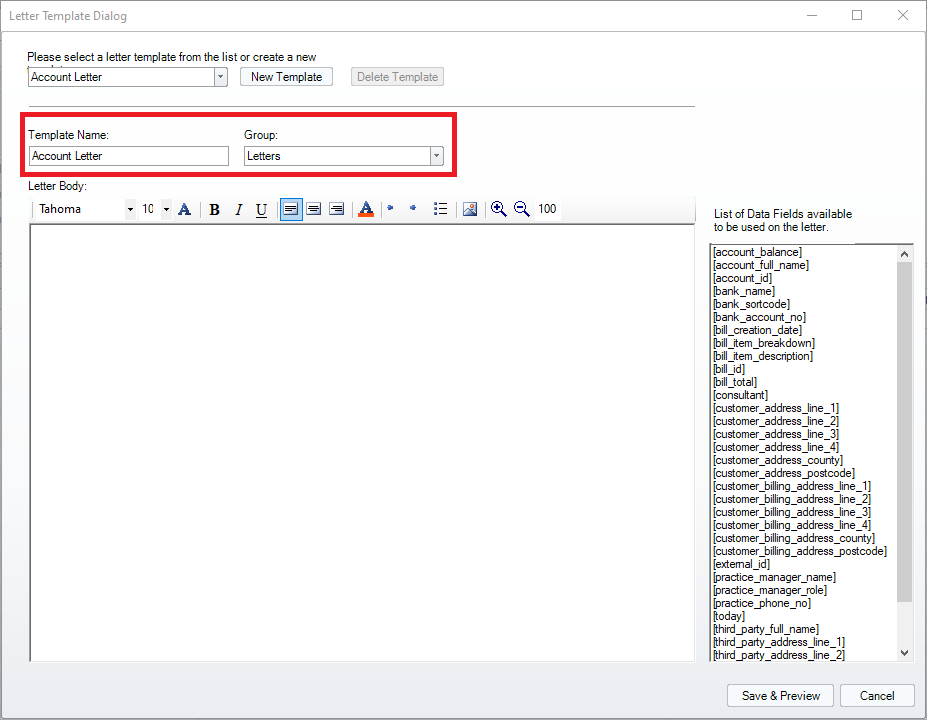Click the New Template button
The height and width of the screenshot is (720, 927).
(x=286, y=77)
